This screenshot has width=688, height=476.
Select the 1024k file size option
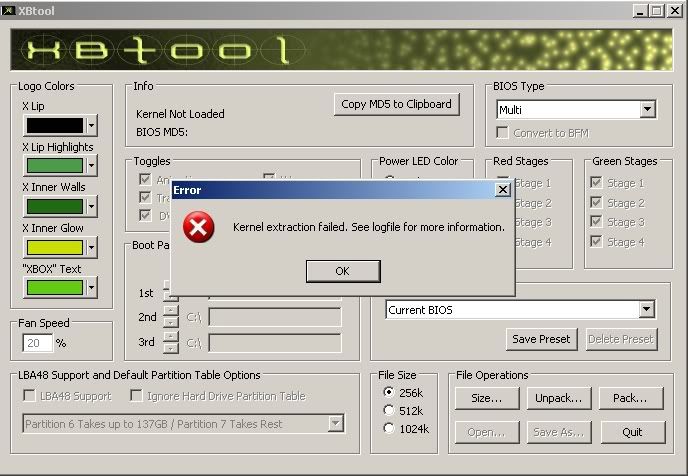(x=389, y=428)
